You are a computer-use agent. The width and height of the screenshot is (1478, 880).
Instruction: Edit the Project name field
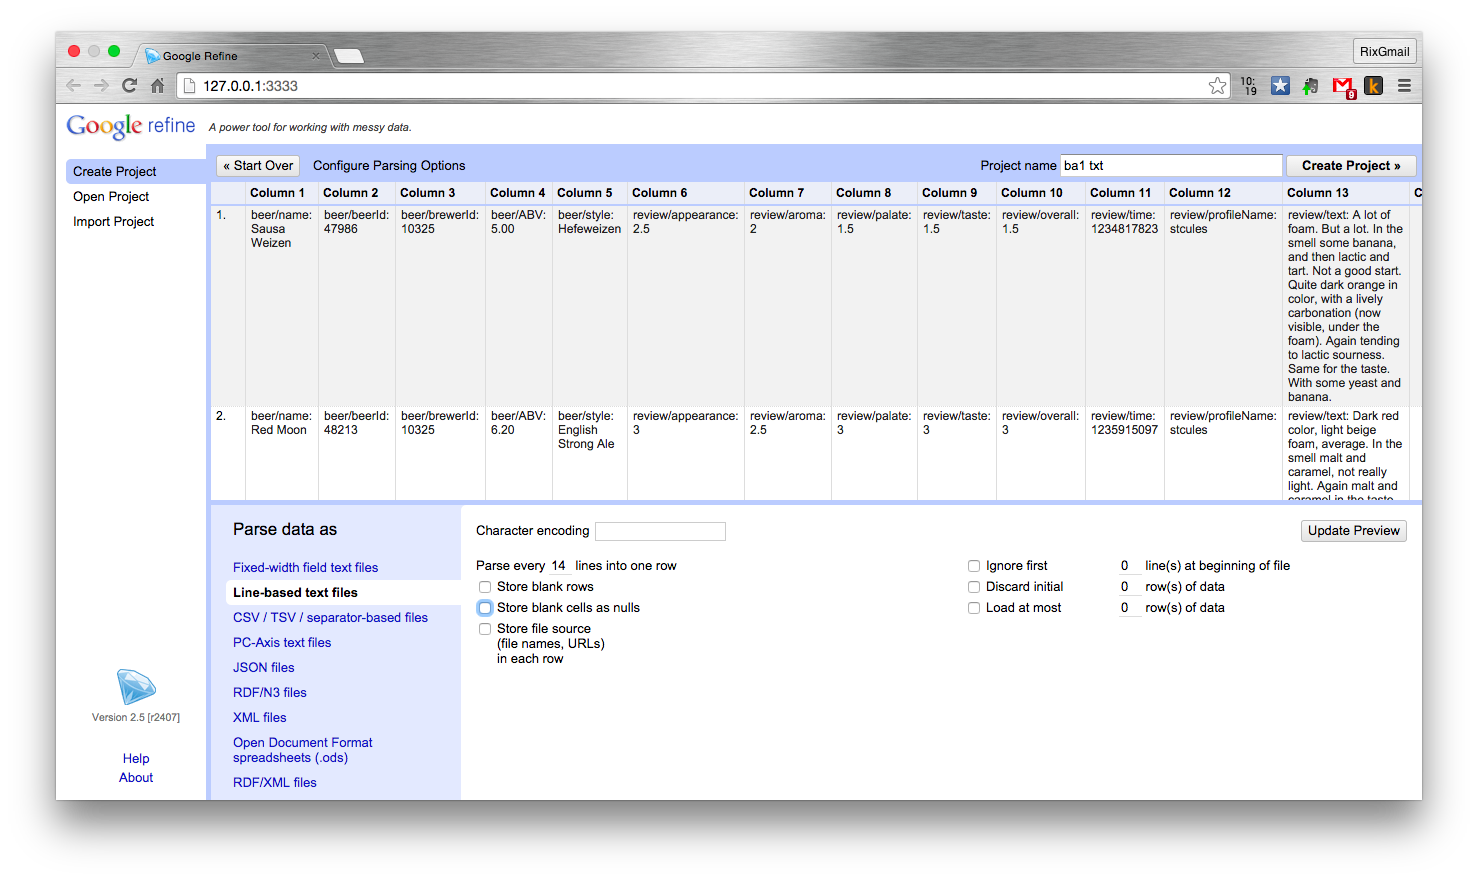pyautogui.click(x=1171, y=166)
